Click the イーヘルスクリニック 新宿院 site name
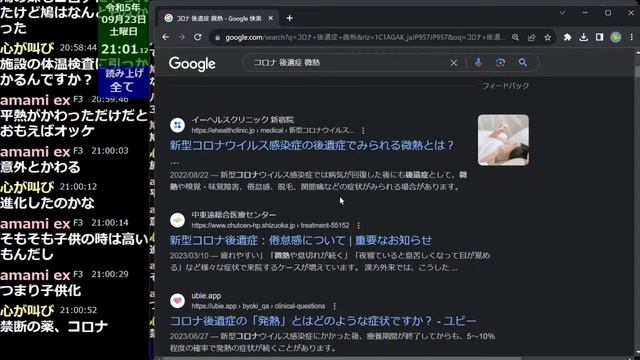This screenshot has width=640, height=360. 243,120
